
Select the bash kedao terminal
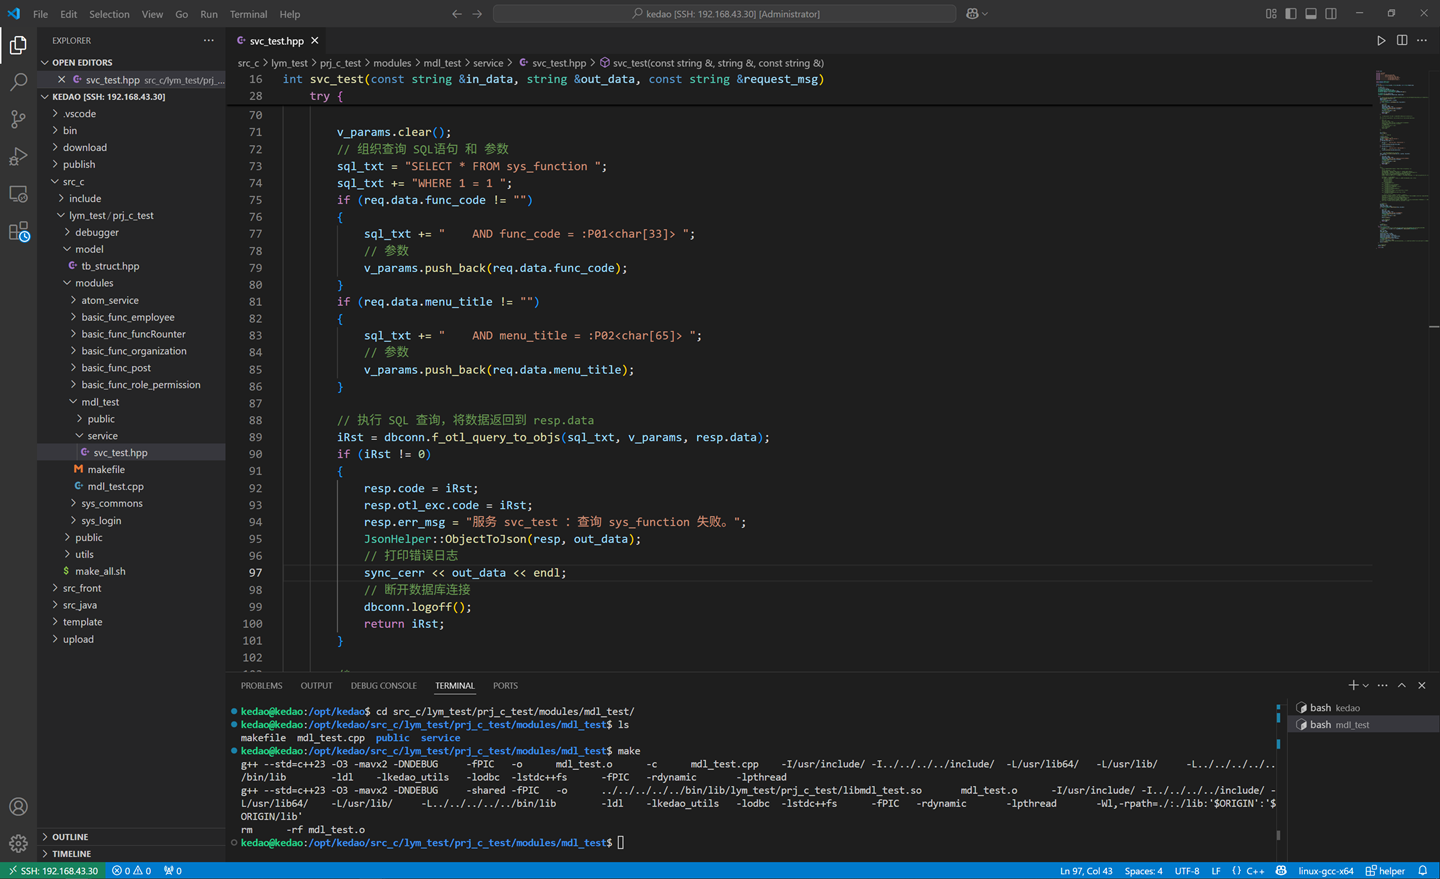[x=1364, y=708]
